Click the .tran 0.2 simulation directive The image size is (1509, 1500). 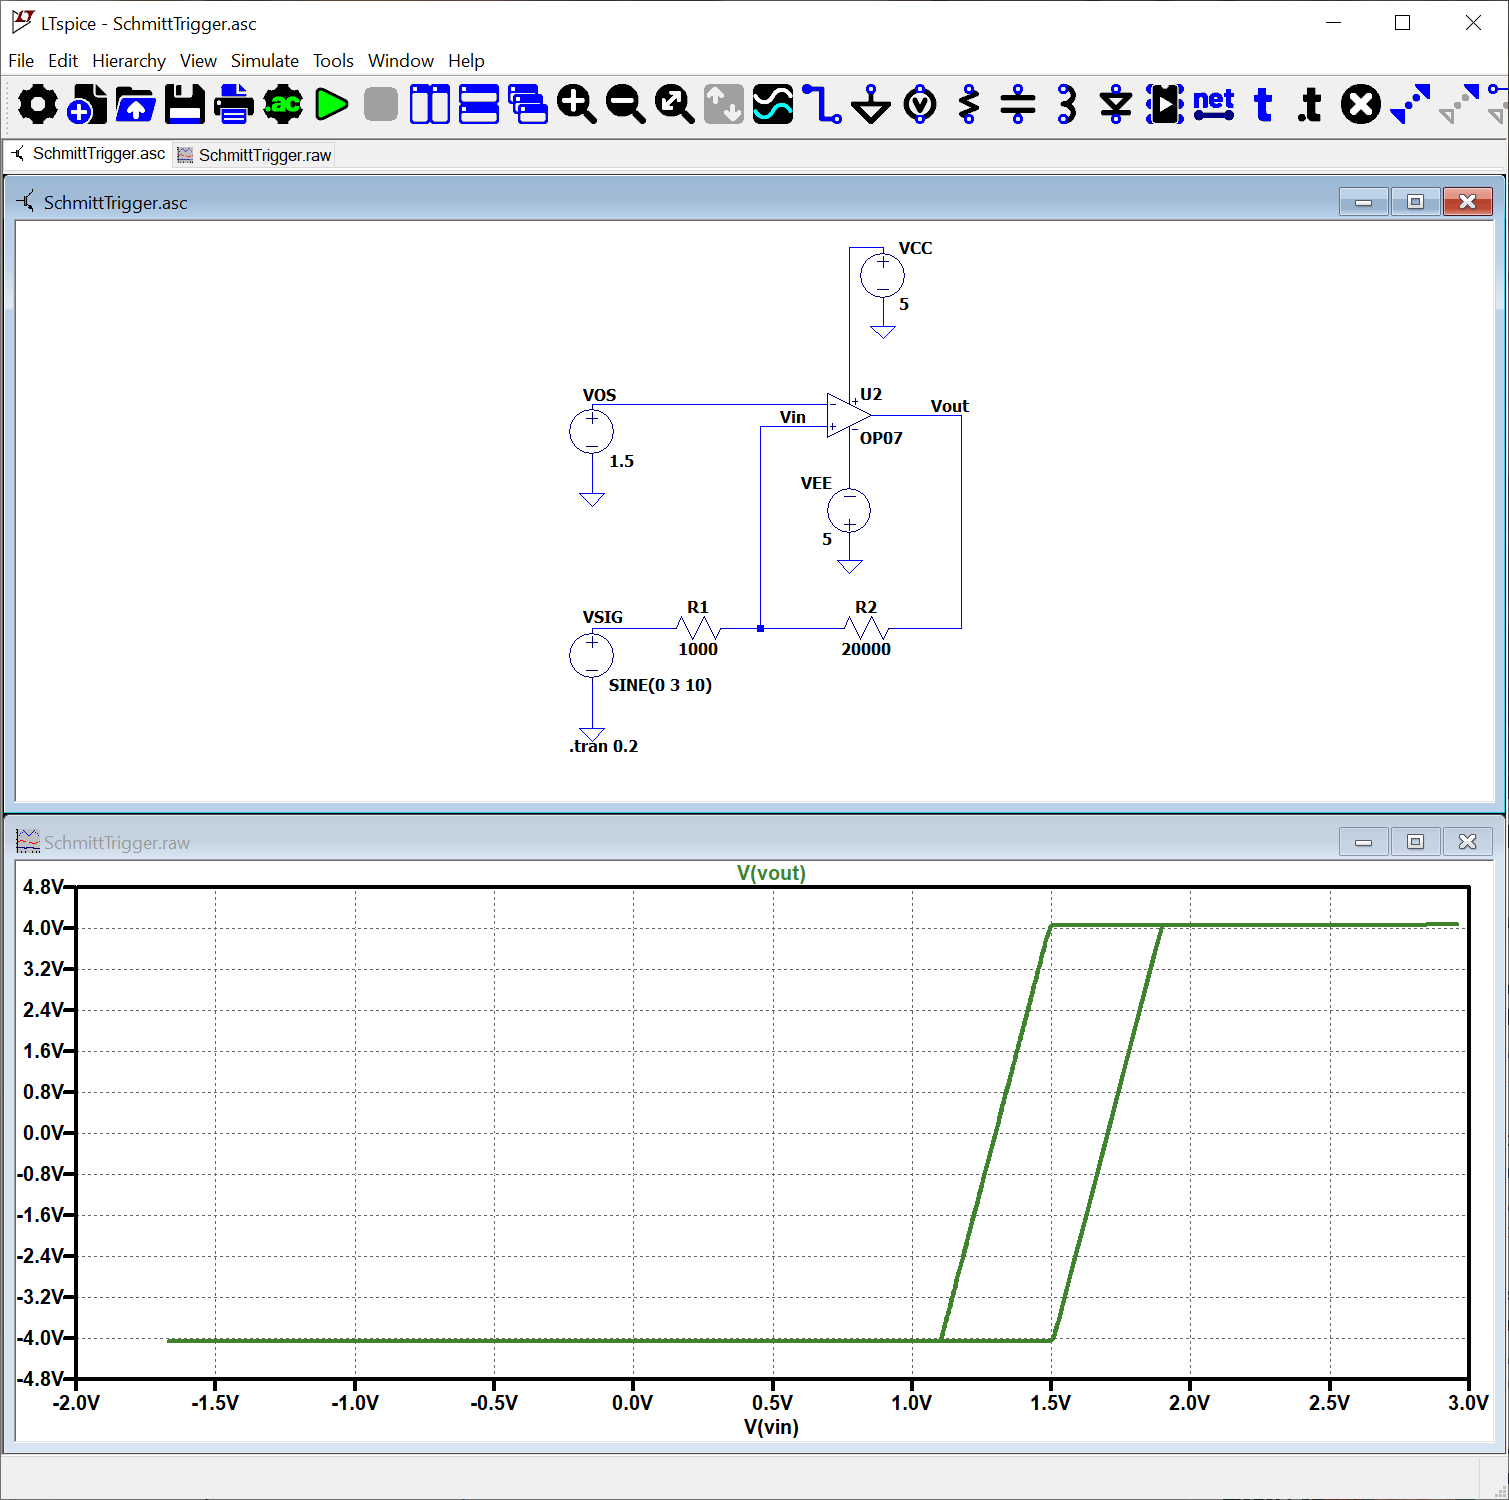pyautogui.click(x=604, y=746)
